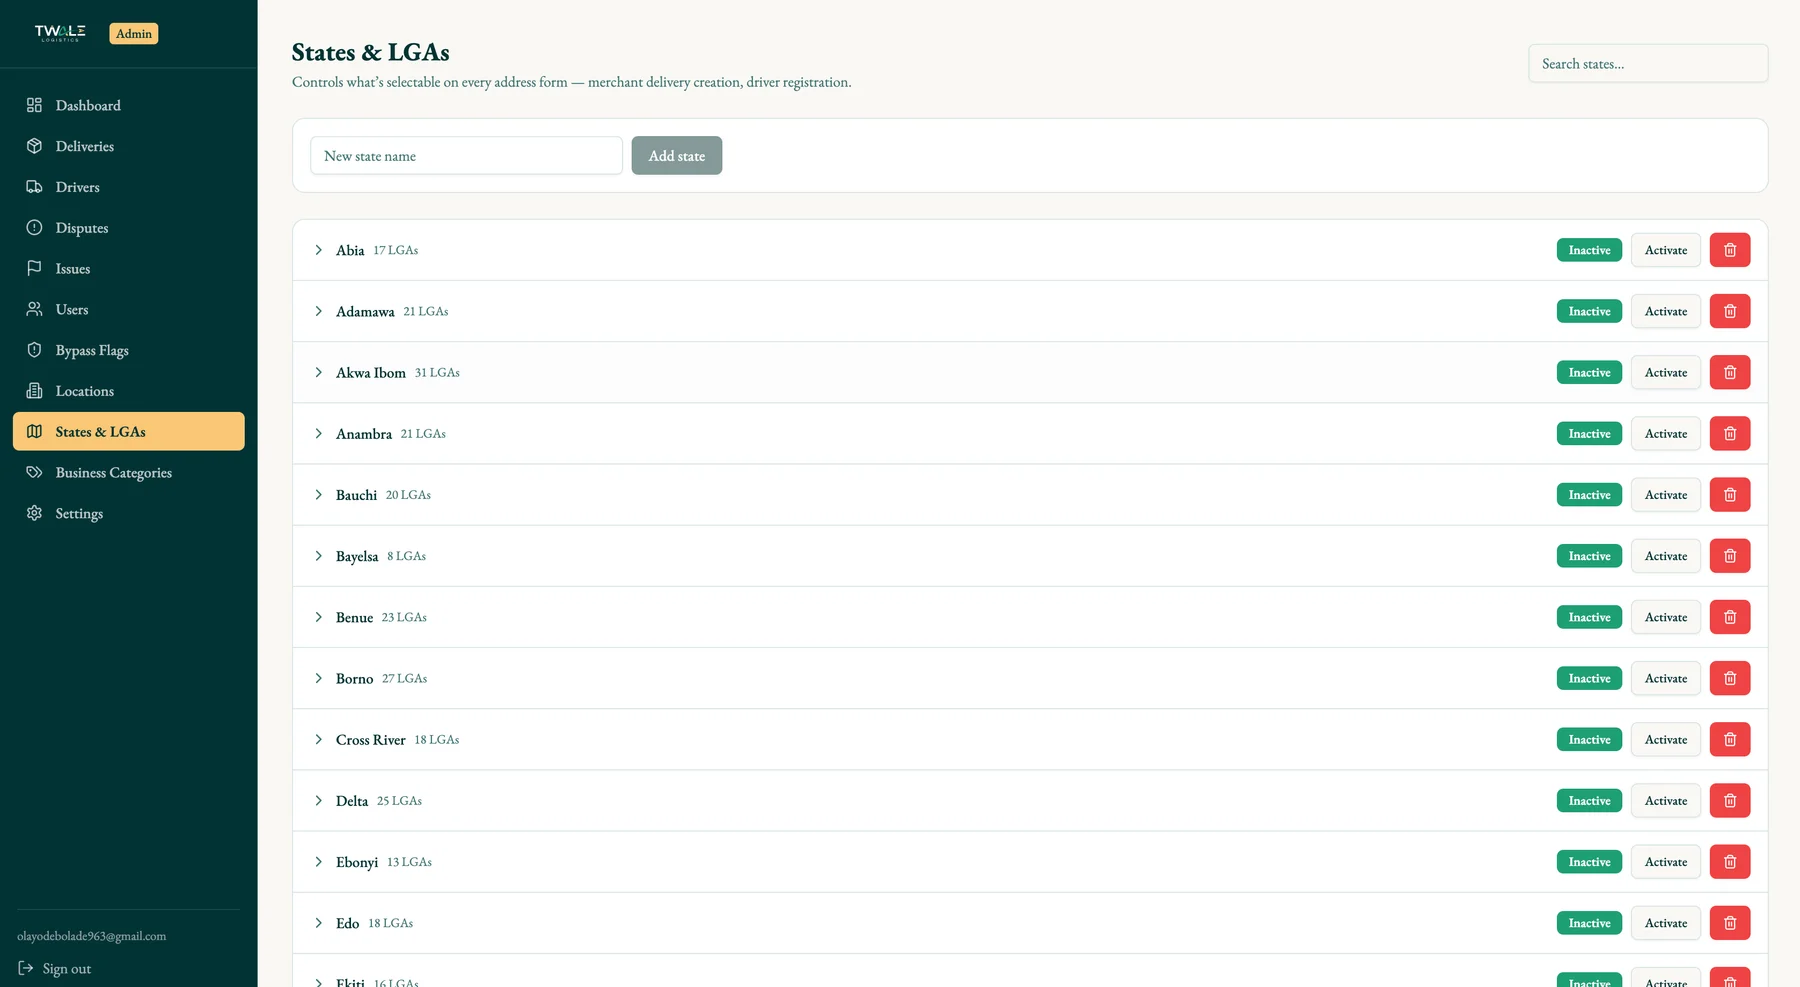Remove Cross River via trash icon
Viewport: 1800px width, 987px height.
1730,739
